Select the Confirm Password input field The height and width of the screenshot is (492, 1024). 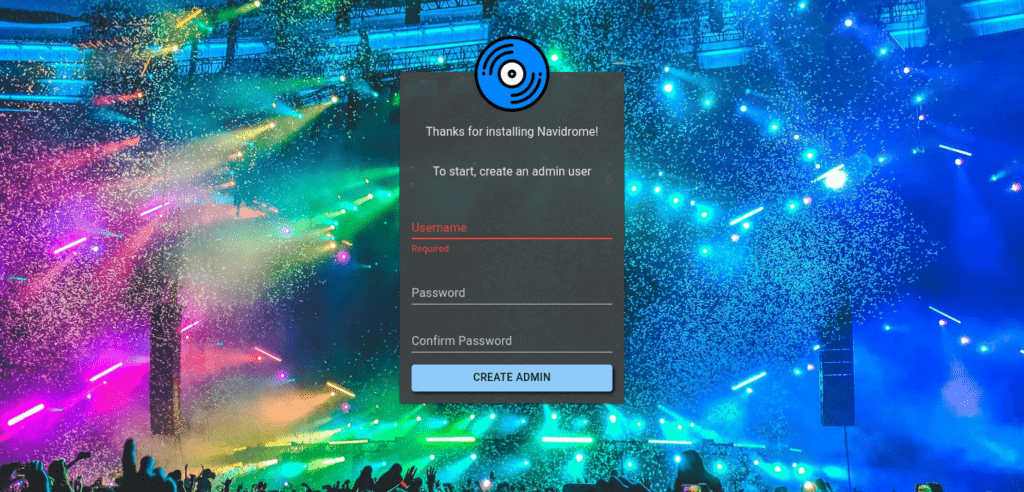[511, 340]
